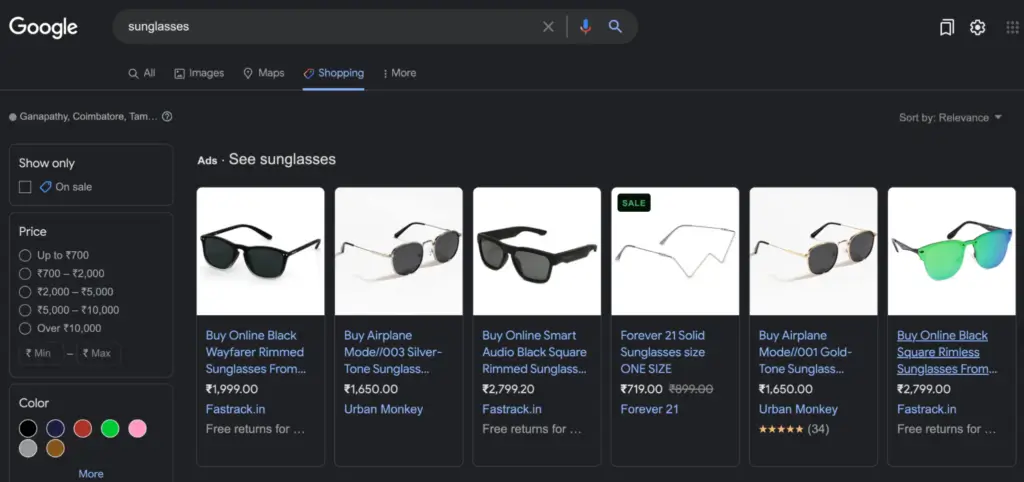Image resolution: width=1024 pixels, height=482 pixels.
Task: Click the Forever 21 seller name
Action: coord(649,410)
